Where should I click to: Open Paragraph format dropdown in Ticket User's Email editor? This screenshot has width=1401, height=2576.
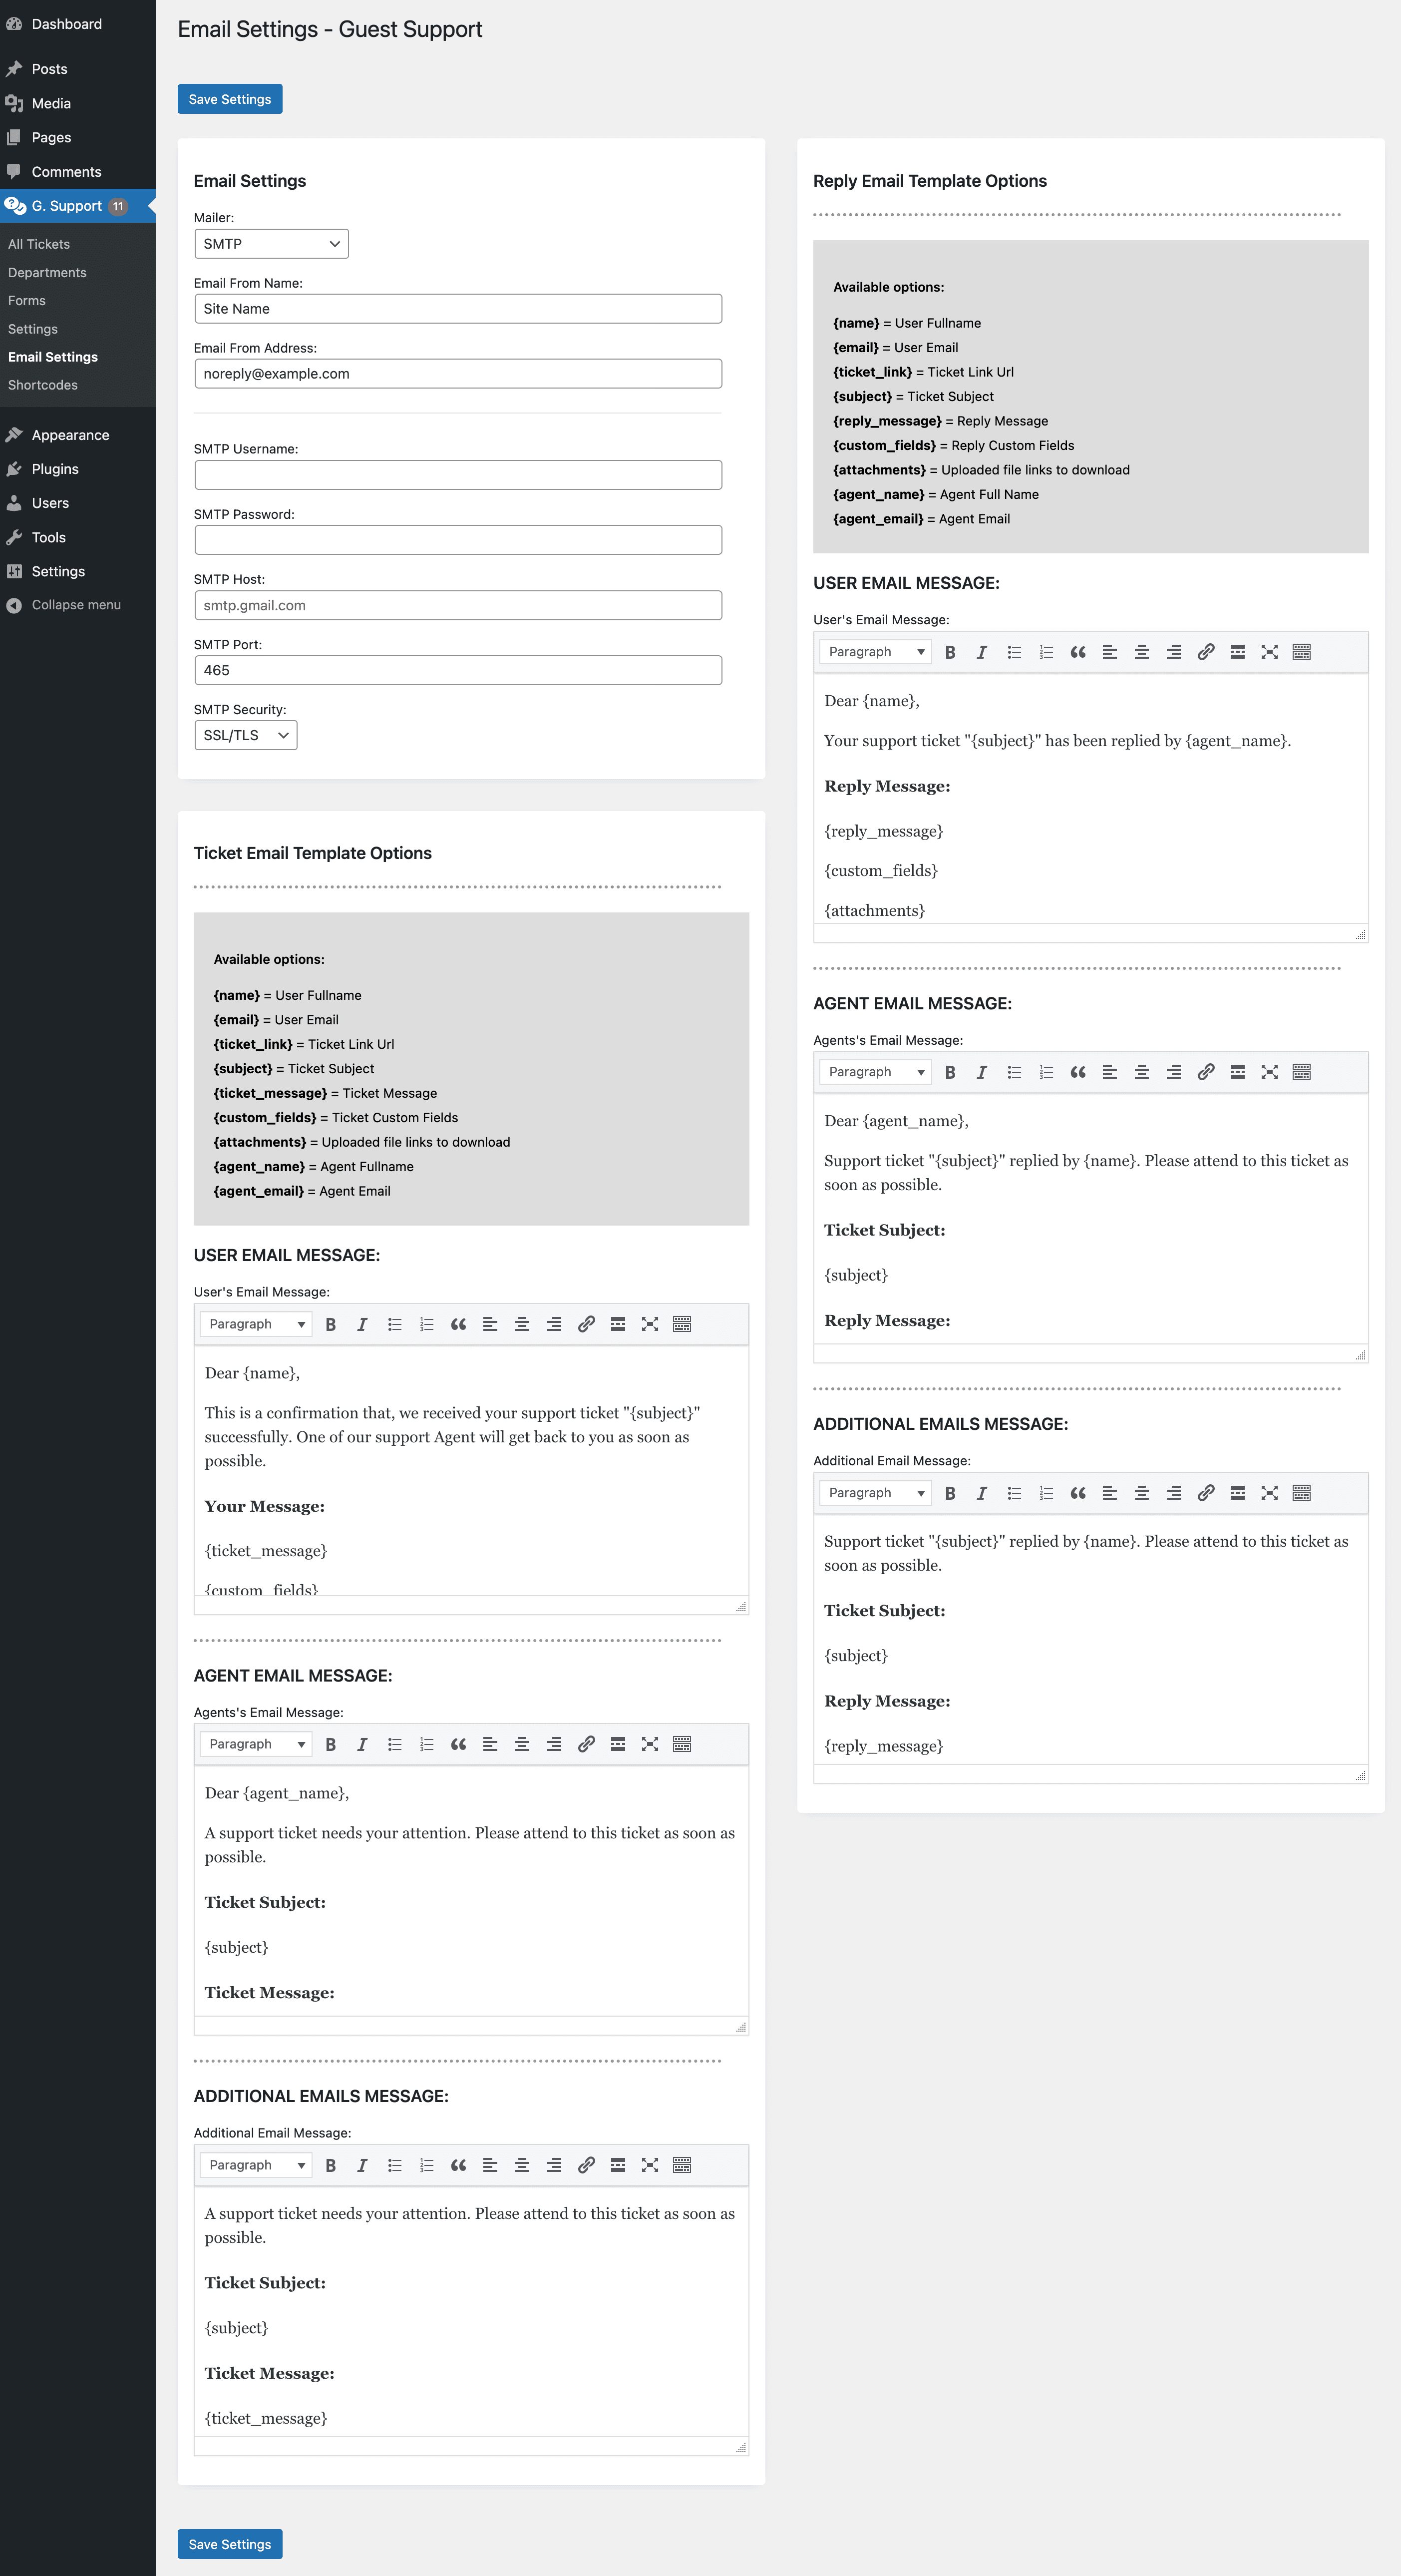256,1324
